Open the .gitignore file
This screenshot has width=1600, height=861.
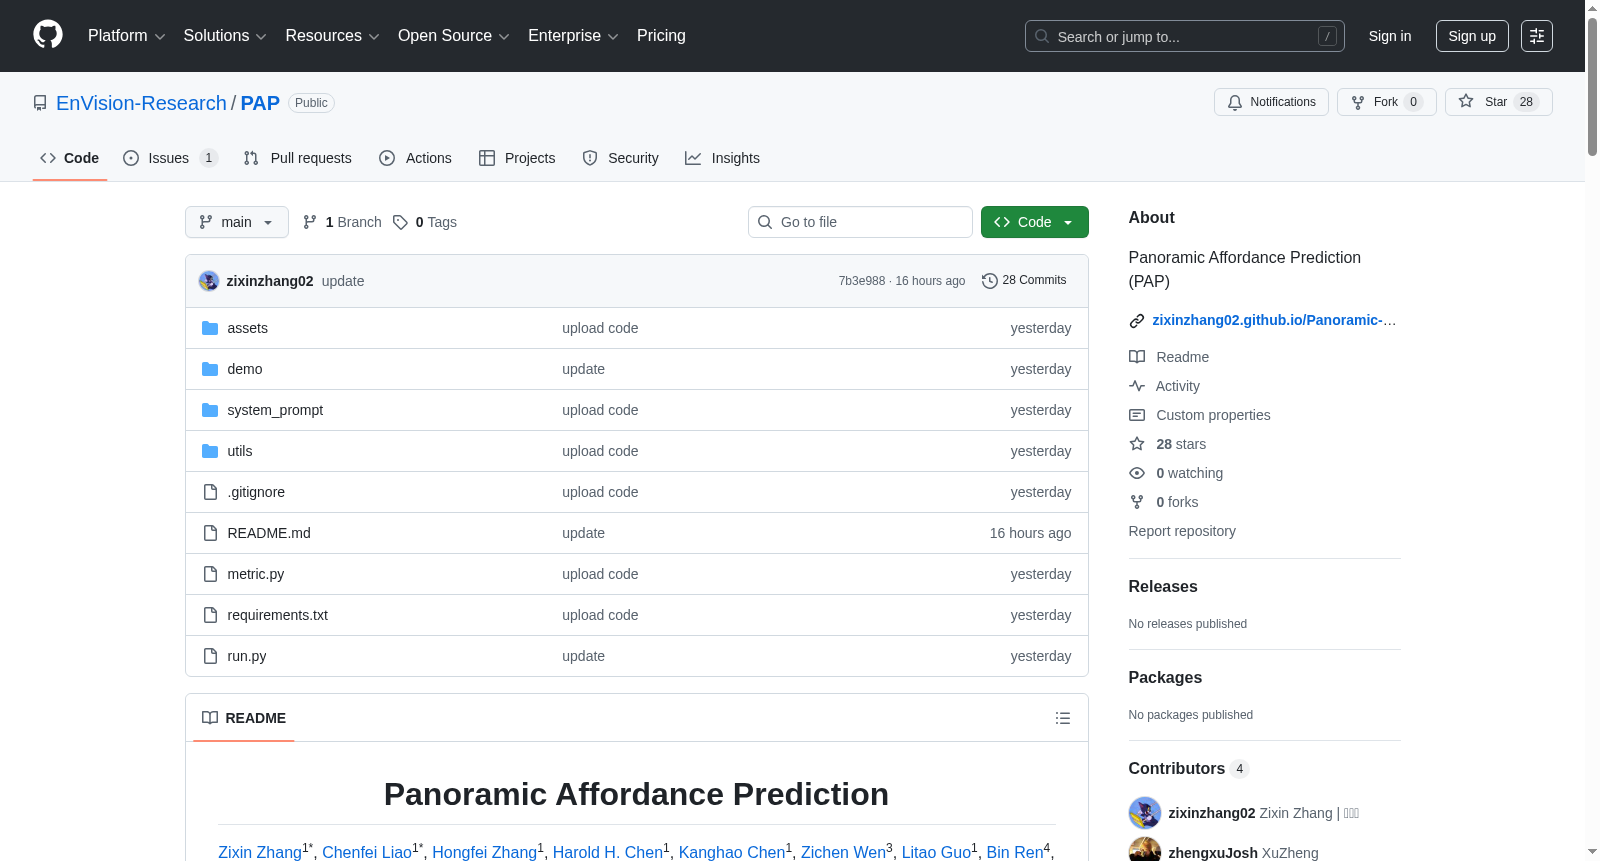(256, 492)
